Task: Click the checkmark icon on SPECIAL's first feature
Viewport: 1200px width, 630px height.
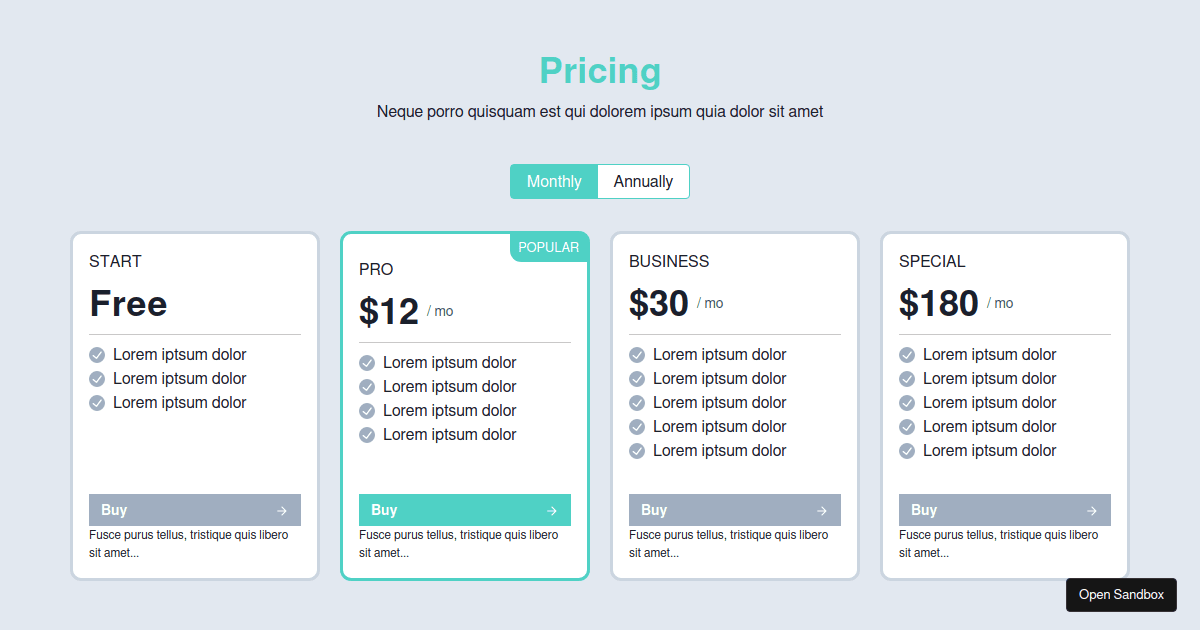Action: tap(907, 354)
